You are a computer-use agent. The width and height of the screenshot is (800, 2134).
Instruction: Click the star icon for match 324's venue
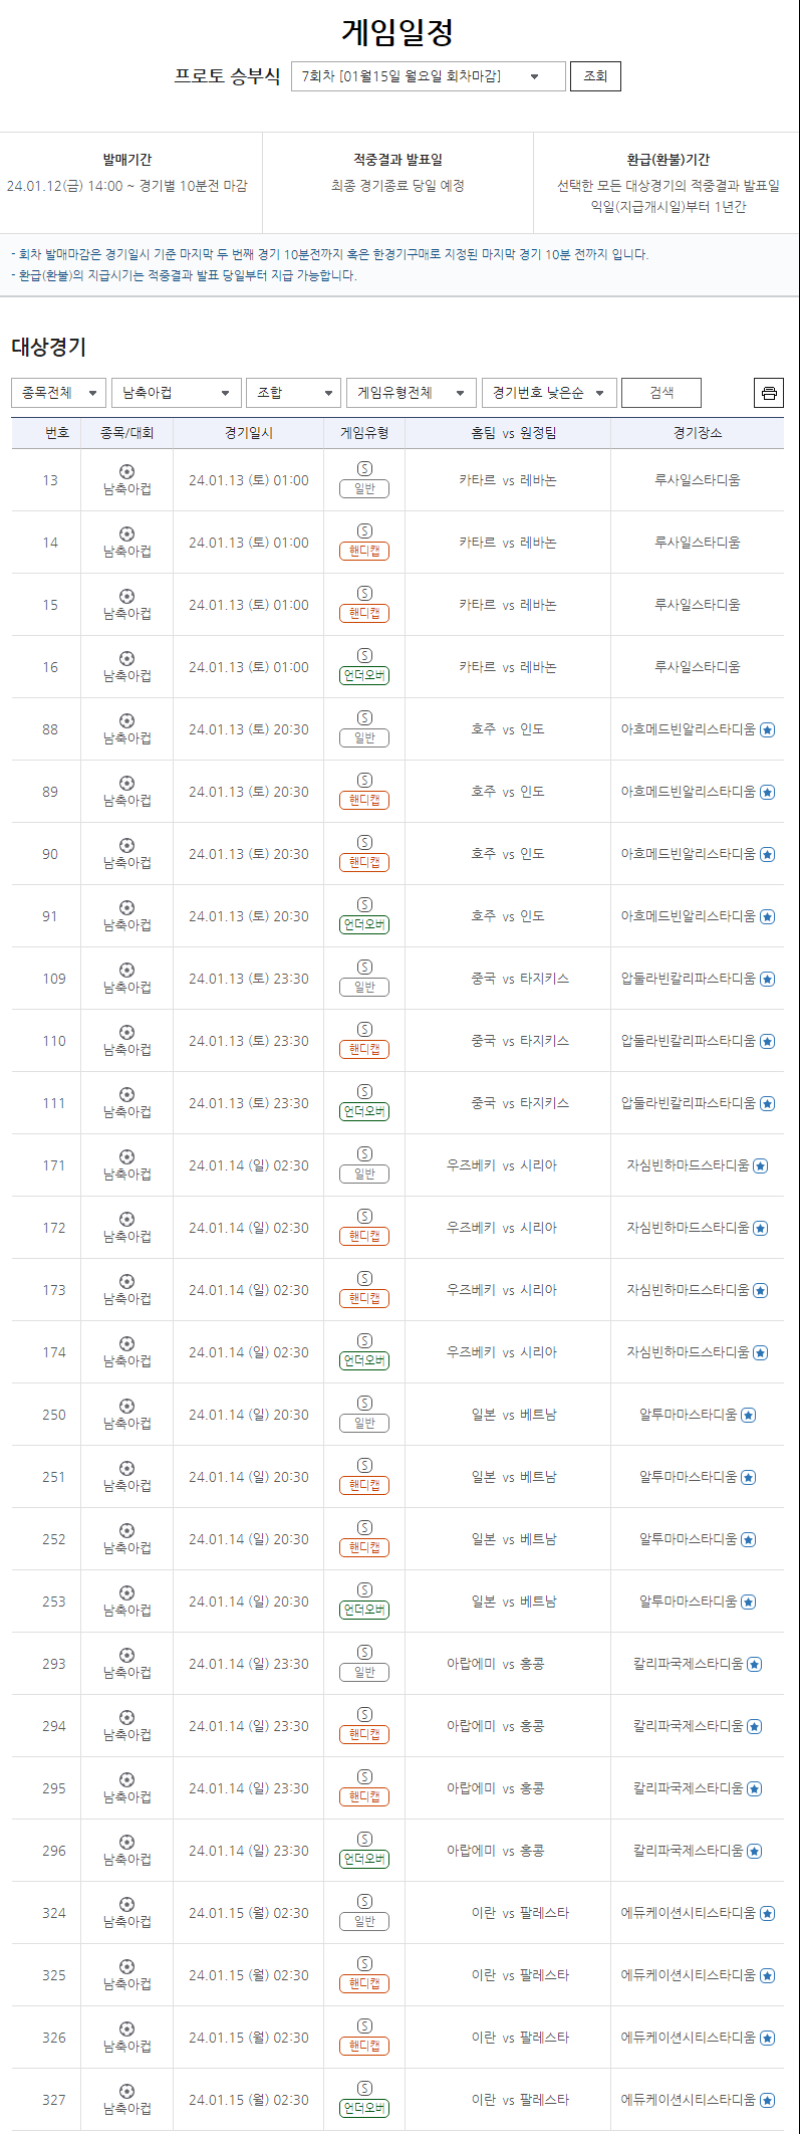767,1913
